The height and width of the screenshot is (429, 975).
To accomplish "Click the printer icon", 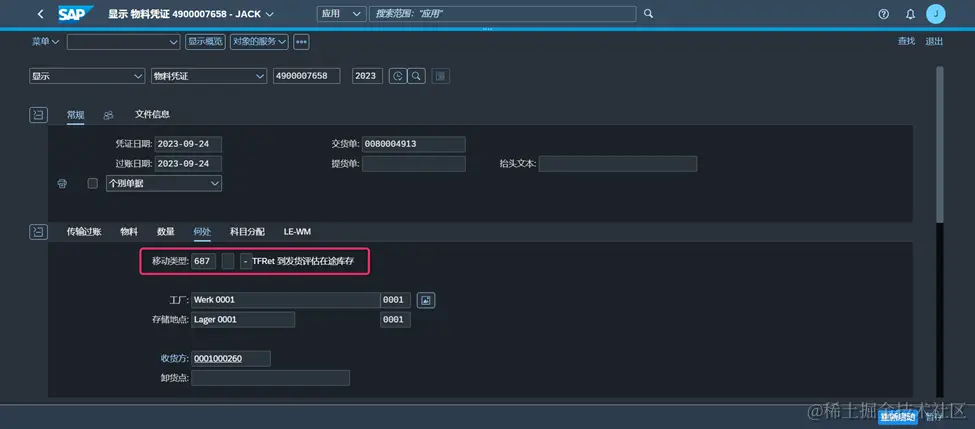I will [x=62, y=183].
